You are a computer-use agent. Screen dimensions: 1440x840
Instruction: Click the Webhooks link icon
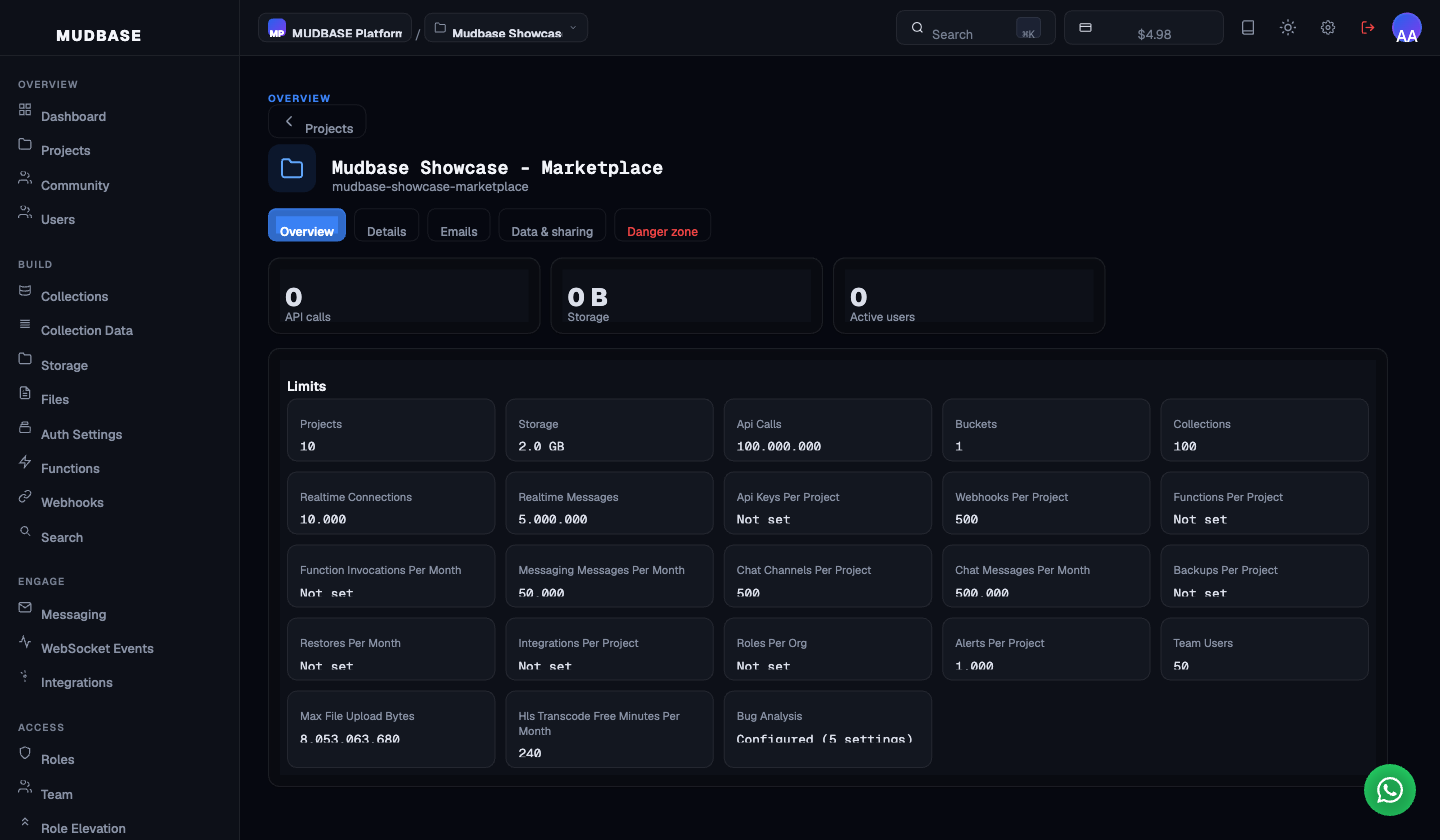tap(25, 495)
